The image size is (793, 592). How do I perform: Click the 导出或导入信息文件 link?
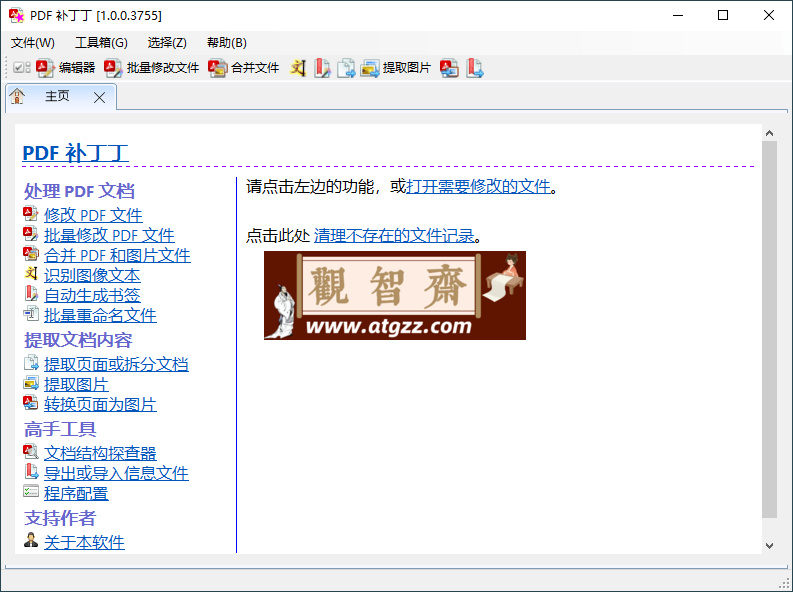[116, 474]
